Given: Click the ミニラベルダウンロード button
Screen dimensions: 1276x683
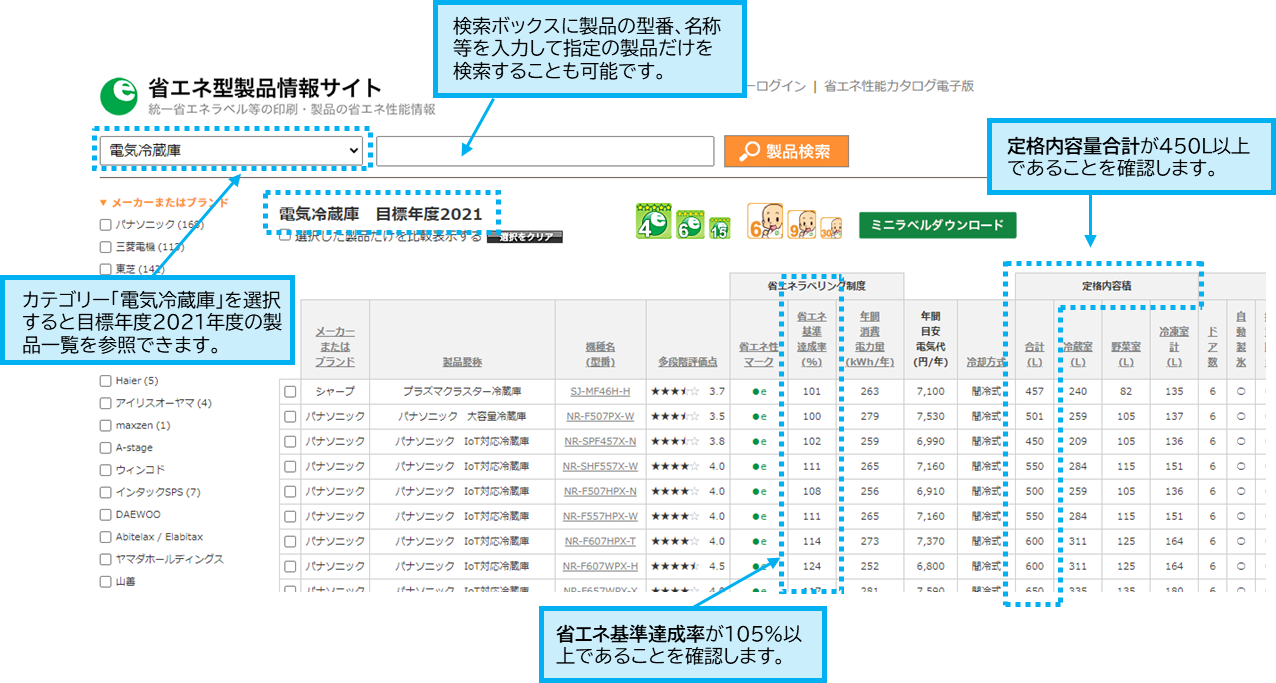Looking at the screenshot, I should pyautogui.click(x=937, y=225).
